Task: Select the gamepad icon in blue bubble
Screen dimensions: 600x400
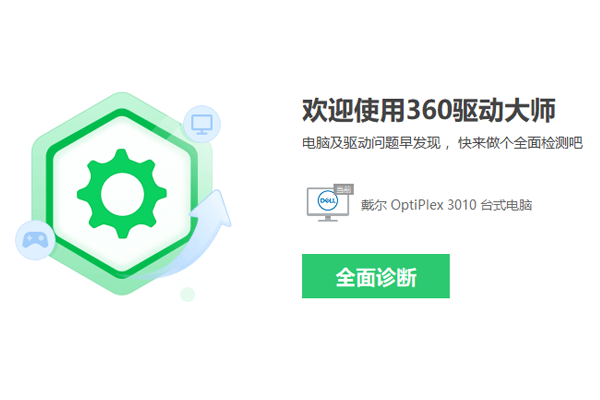Action: pos(35,240)
